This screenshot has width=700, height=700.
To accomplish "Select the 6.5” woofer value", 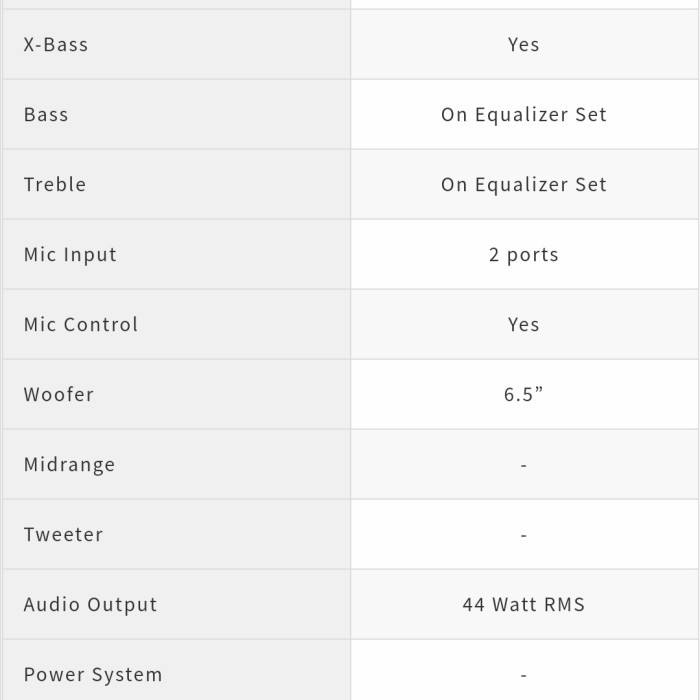I will [524, 395].
